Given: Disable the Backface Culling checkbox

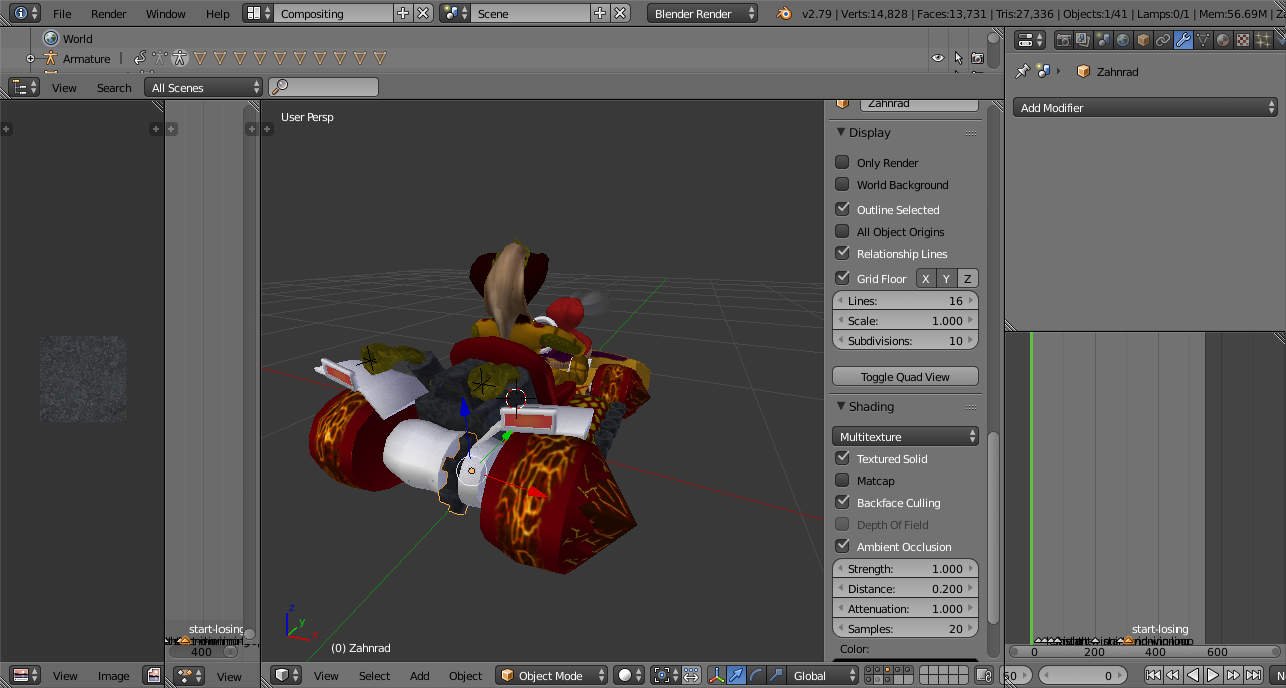Looking at the screenshot, I should [842, 502].
